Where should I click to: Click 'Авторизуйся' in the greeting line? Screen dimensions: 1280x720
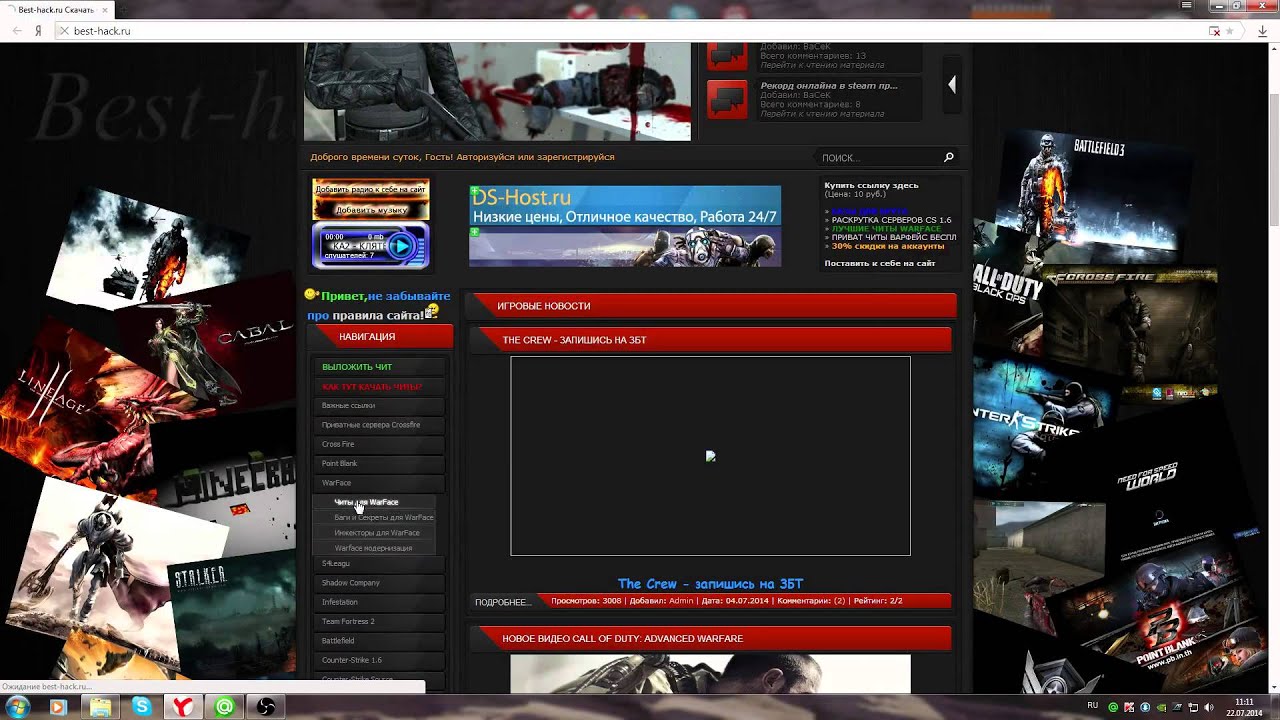coord(484,157)
